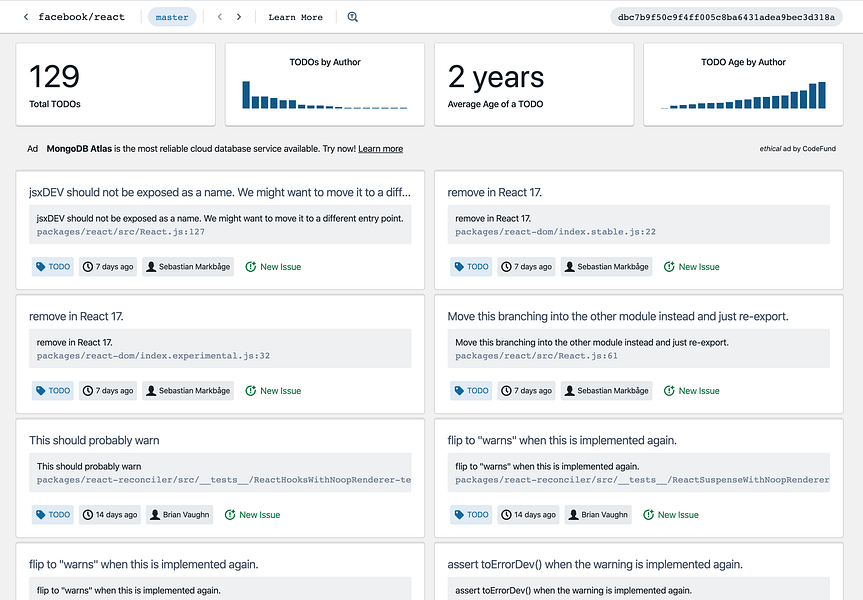Open the ReactSuspenseWithNoopRenderer test file path

click(642, 480)
